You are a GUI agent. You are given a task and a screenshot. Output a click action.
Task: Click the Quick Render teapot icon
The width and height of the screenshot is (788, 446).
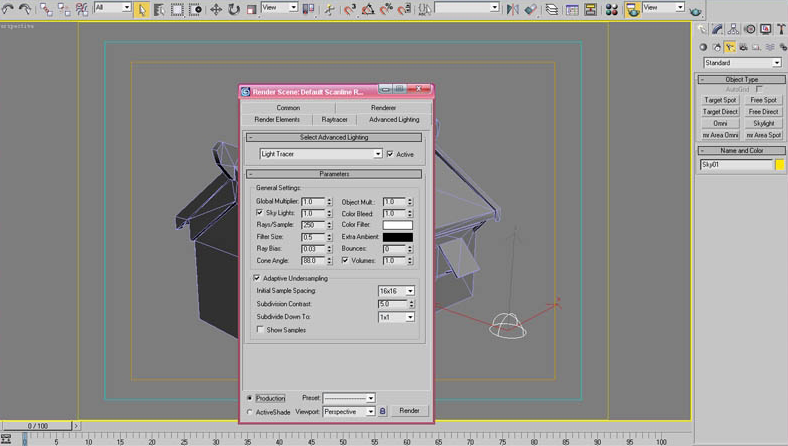(x=696, y=11)
